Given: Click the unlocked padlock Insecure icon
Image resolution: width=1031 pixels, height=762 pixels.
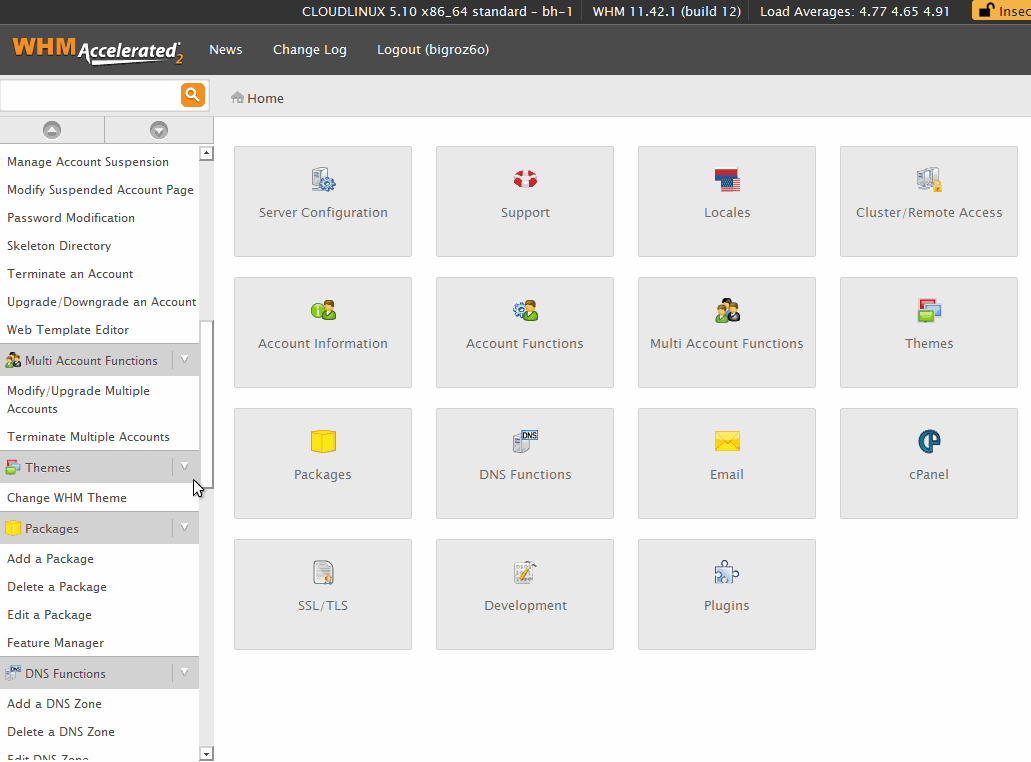Looking at the screenshot, I should (x=986, y=11).
